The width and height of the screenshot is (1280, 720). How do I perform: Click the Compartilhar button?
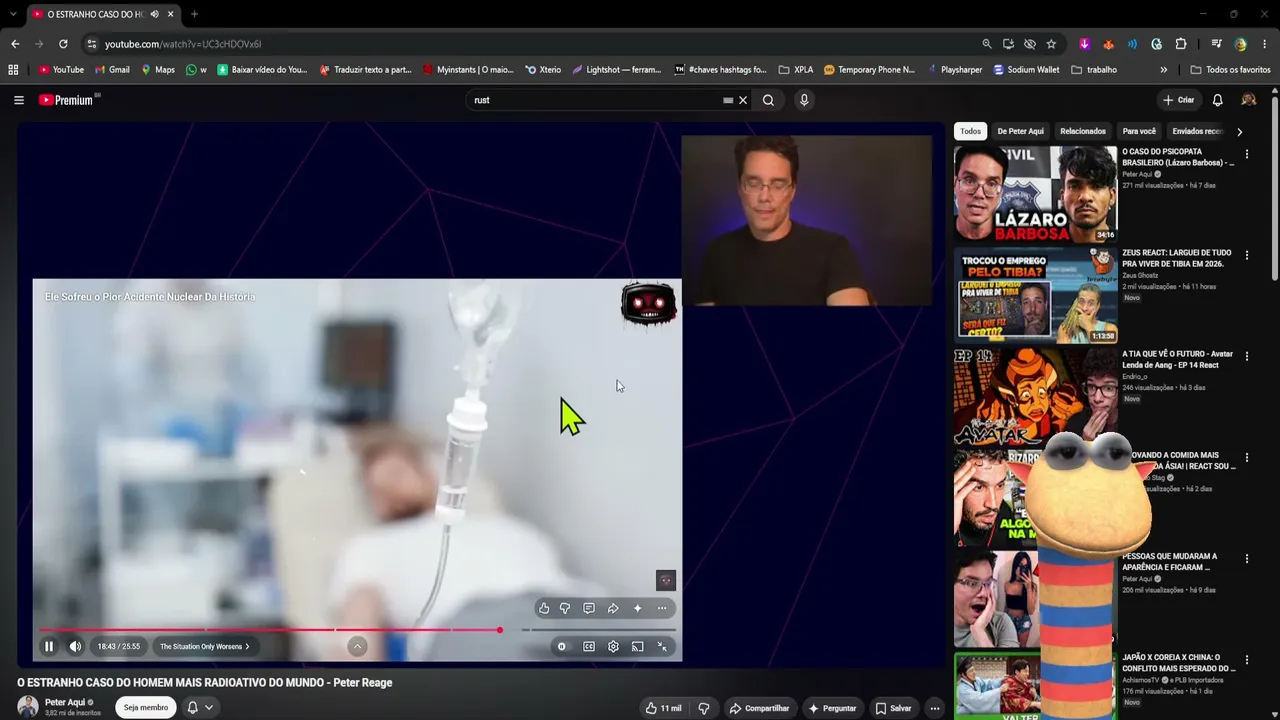point(759,708)
